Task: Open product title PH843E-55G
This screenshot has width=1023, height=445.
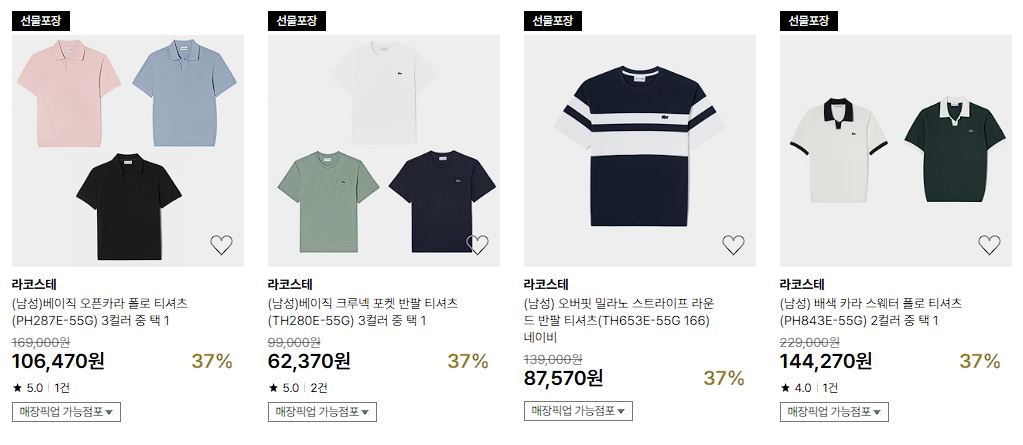Action: [870, 312]
